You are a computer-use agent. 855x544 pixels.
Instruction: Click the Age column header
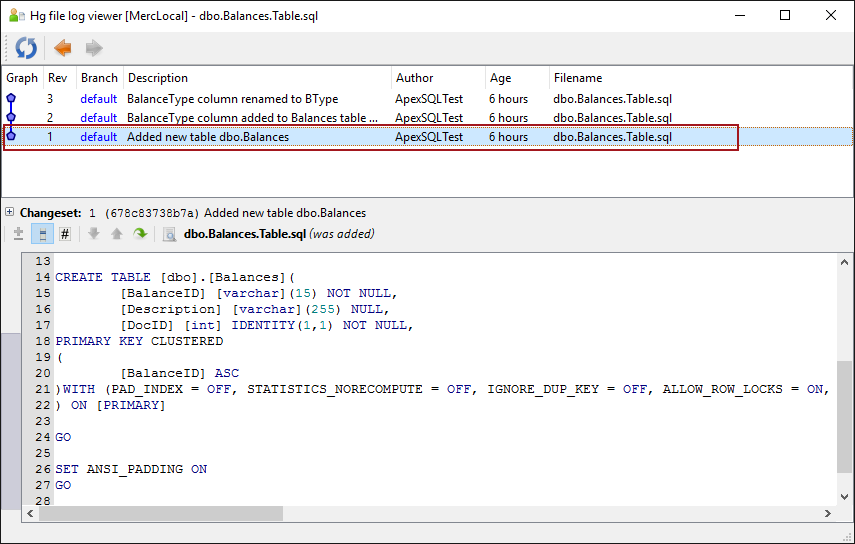click(x=500, y=78)
